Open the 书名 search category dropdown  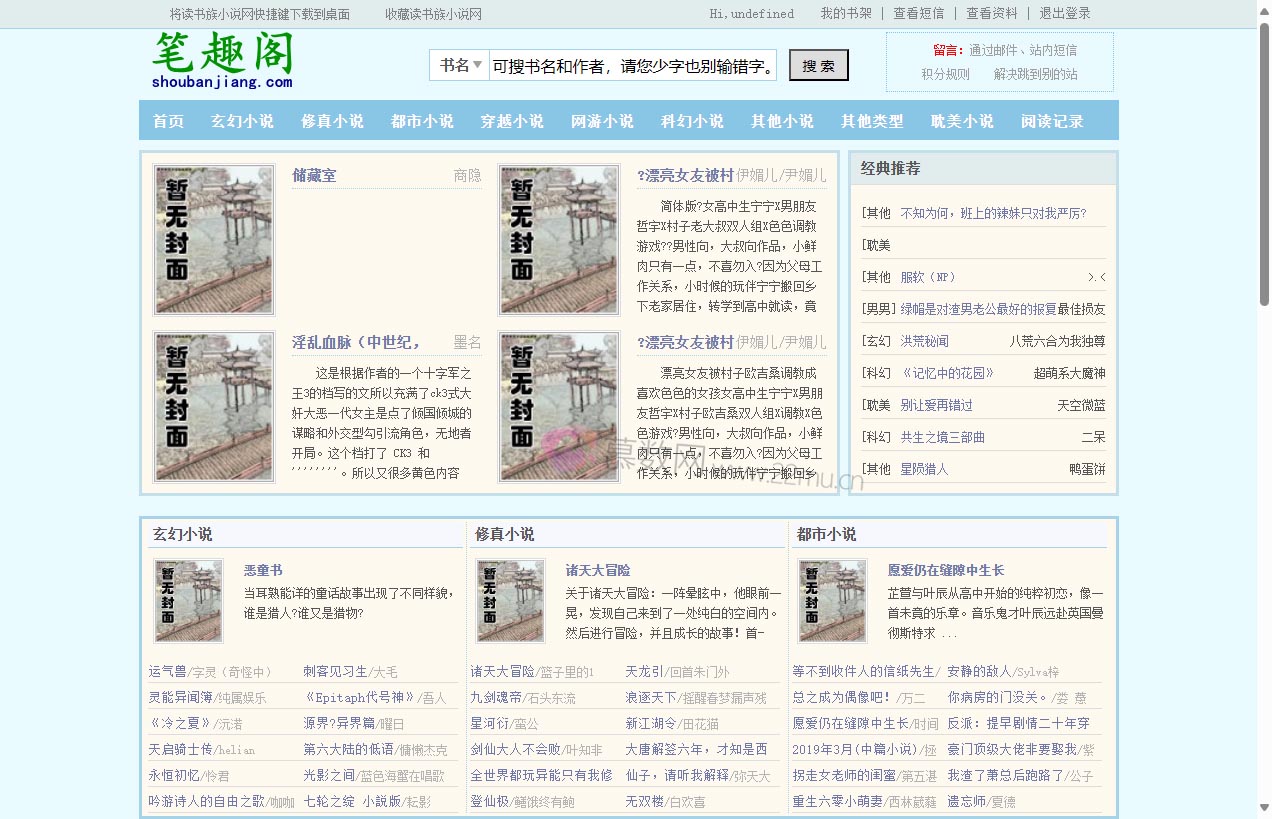(x=458, y=64)
